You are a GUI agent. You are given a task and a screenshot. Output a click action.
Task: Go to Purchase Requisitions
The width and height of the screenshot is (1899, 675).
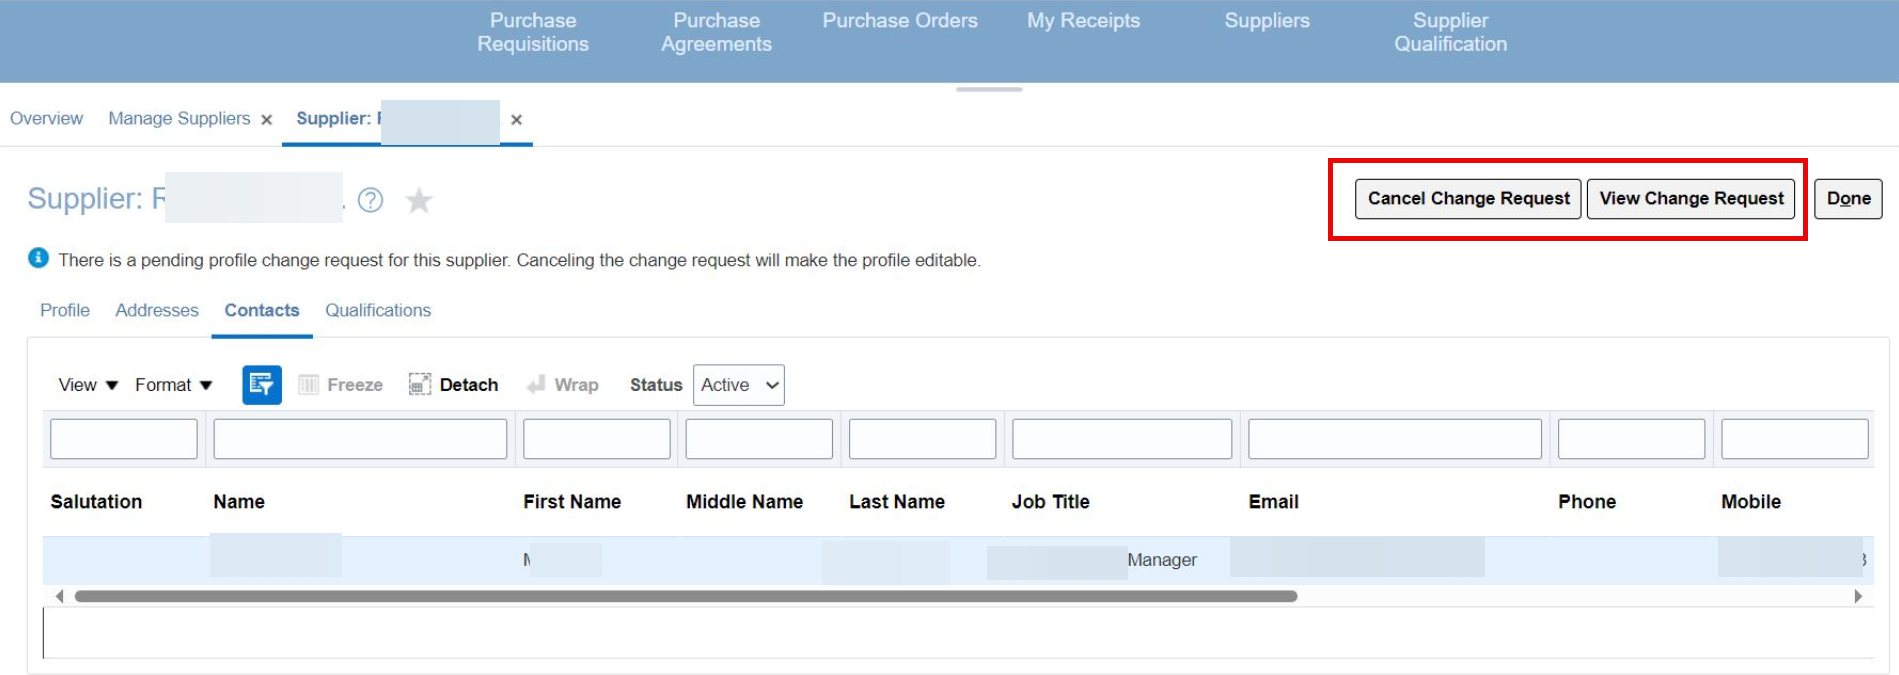(x=533, y=32)
